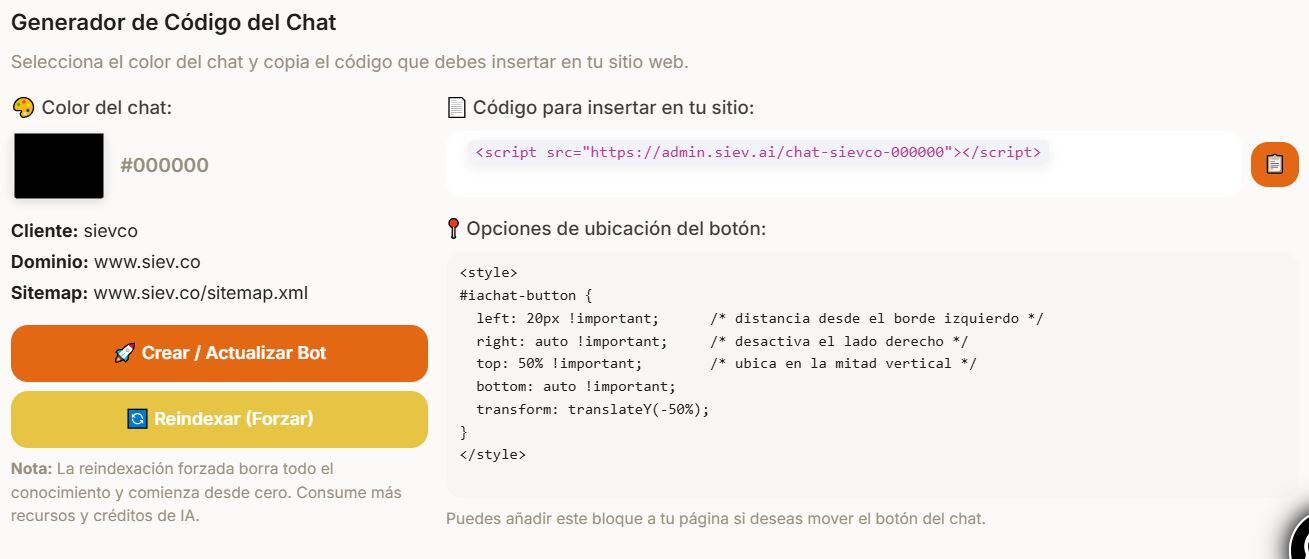Screen dimensions: 1309x559
Task: Select the script tag embed code snippet
Action: point(758,153)
